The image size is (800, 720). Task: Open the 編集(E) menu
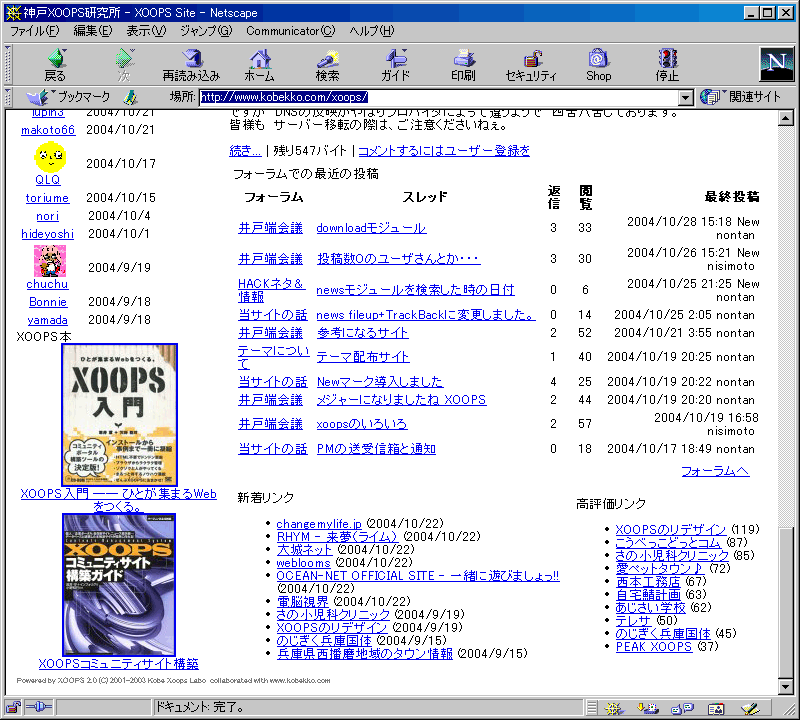(x=92, y=31)
